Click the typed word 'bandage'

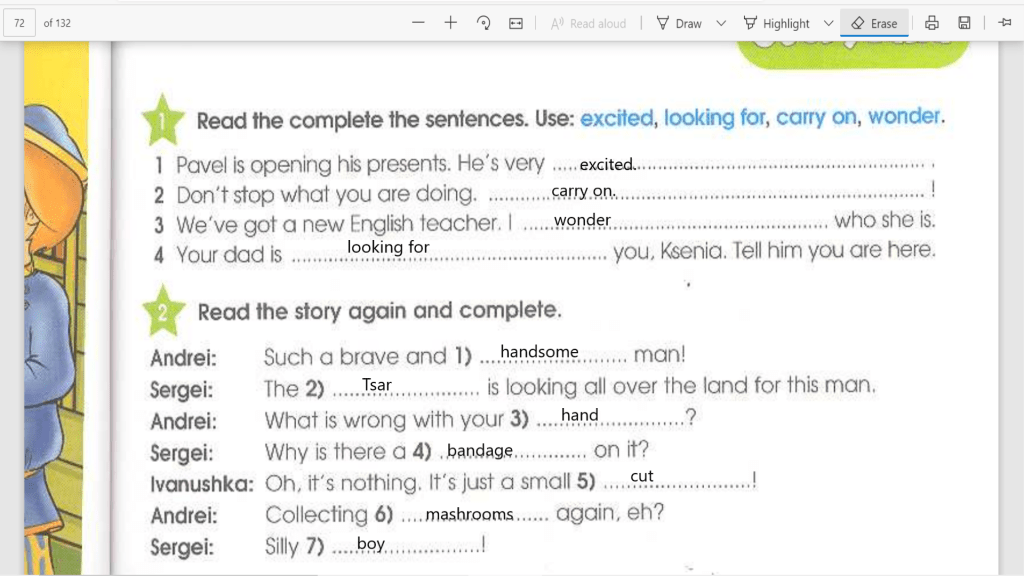tap(480, 451)
